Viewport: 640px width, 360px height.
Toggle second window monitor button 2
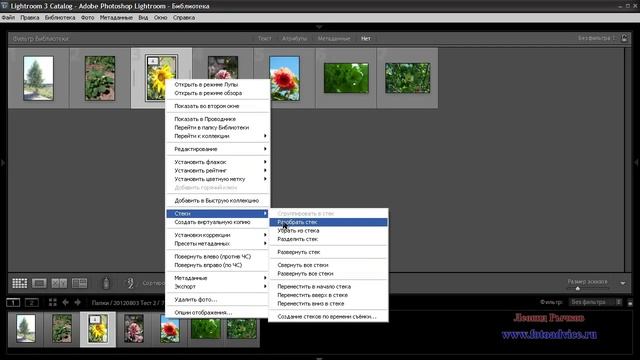tap(32, 302)
